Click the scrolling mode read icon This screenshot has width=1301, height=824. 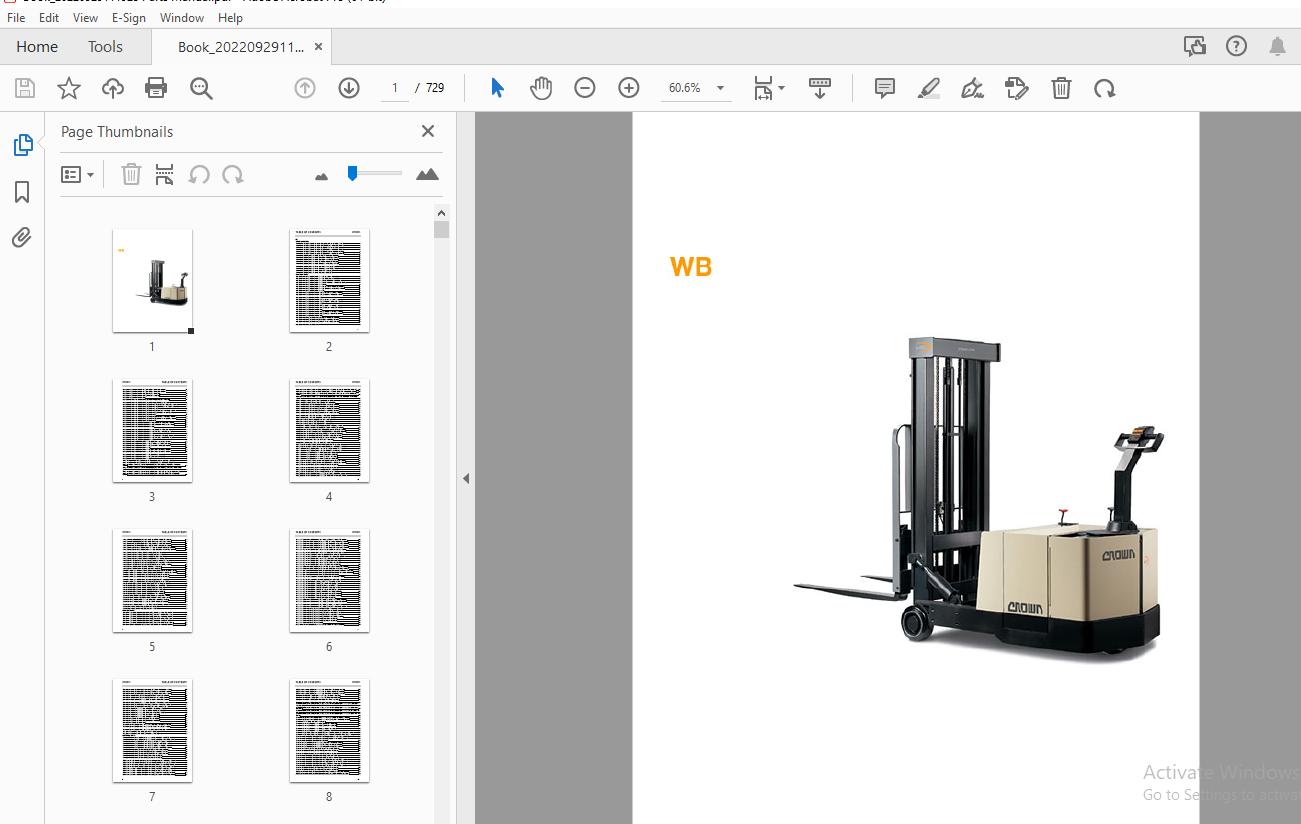[x=820, y=88]
